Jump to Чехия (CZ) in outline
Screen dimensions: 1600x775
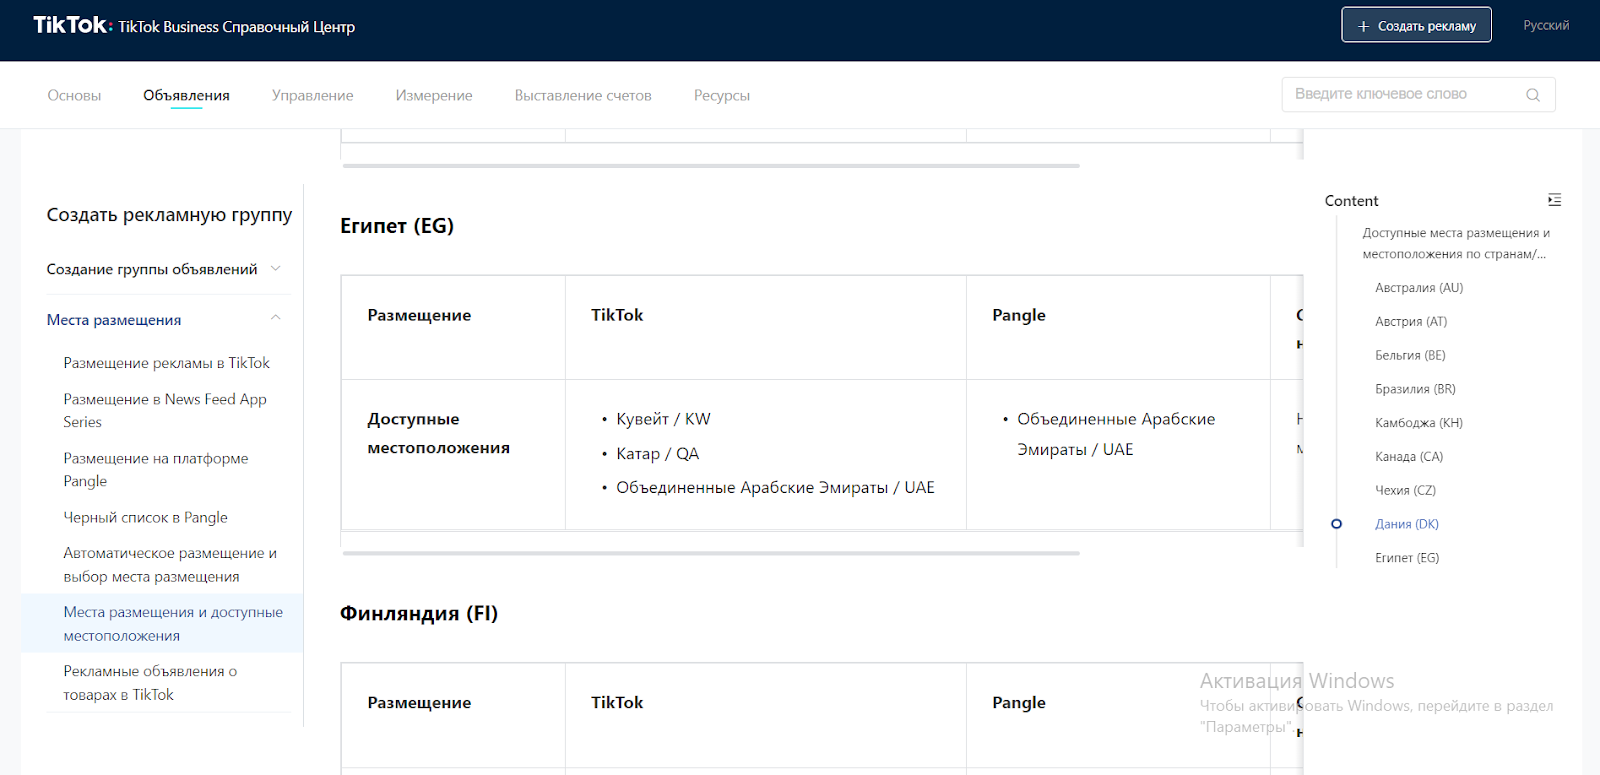(1405, 490)
